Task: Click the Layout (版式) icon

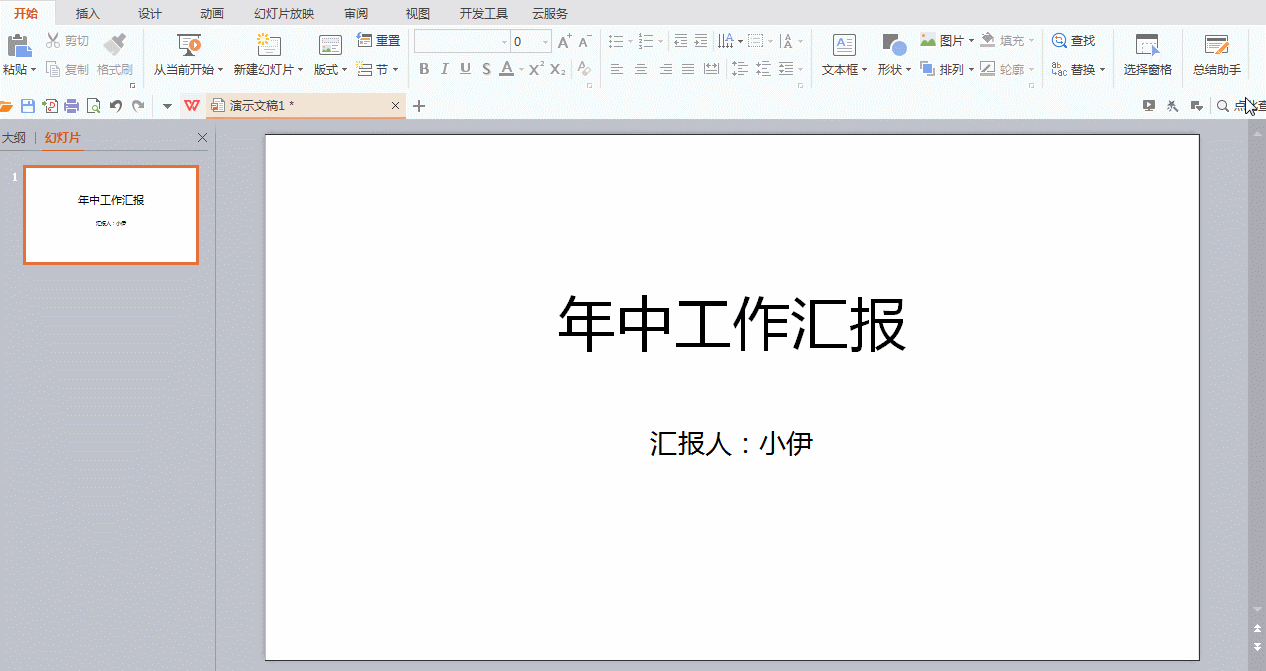Action: coord(330,46)
